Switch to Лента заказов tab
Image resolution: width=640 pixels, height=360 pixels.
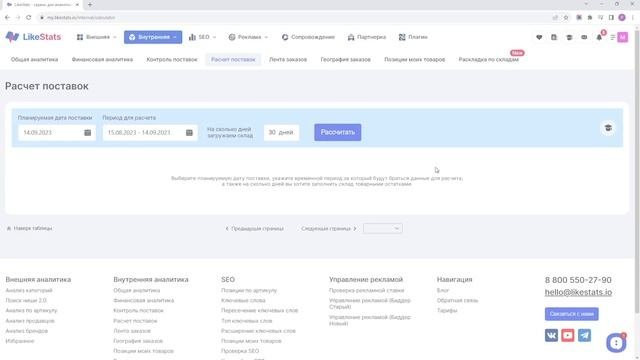[x=288, y=60]
